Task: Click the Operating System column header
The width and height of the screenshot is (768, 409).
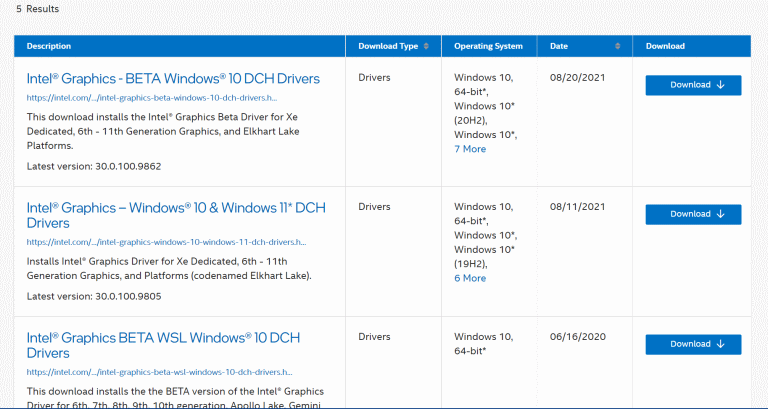Action: (x=489, y=46)
